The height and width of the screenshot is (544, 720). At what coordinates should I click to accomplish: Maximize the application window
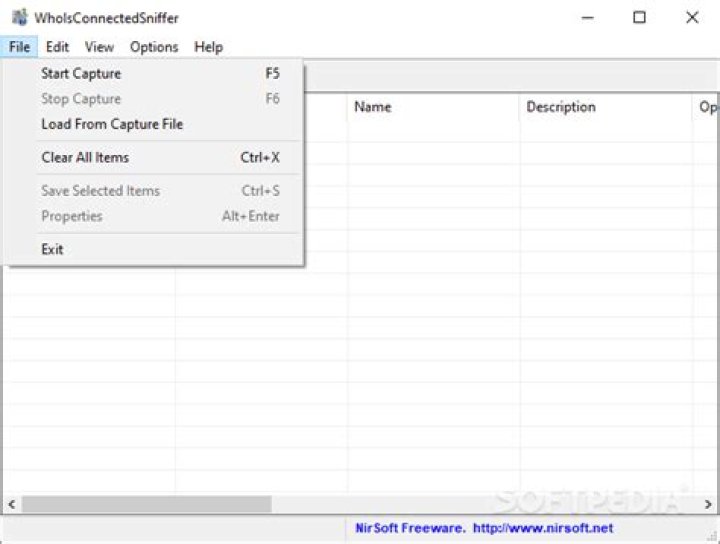click(x=639, y=17)
